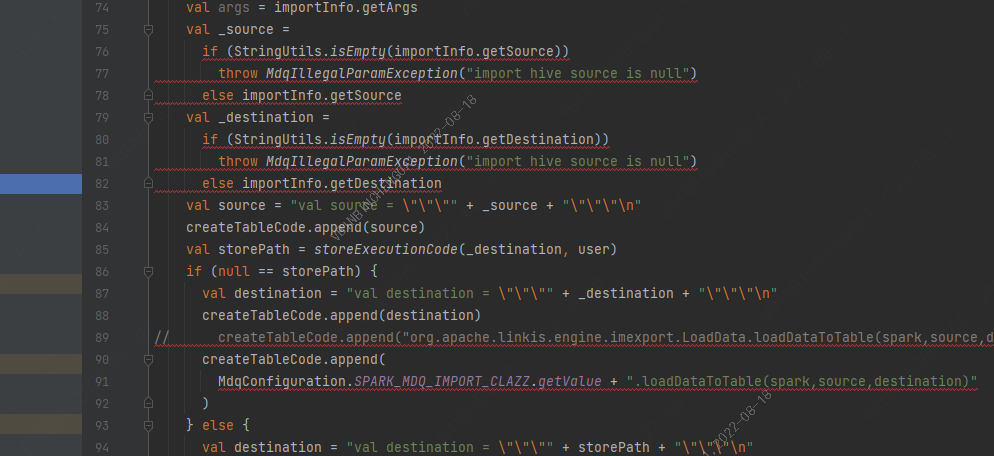This screenshot has height=456, width=994.
Task: Click the throw keyword on line 81
Action: (x=238, y=162)
